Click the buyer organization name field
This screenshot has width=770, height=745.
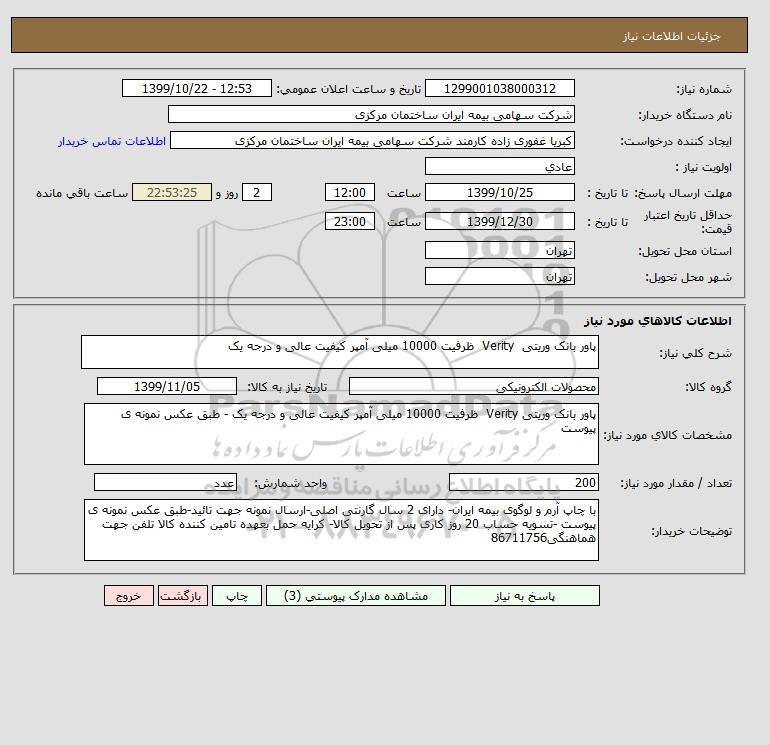pyautogui.click(x=371, y=114)
